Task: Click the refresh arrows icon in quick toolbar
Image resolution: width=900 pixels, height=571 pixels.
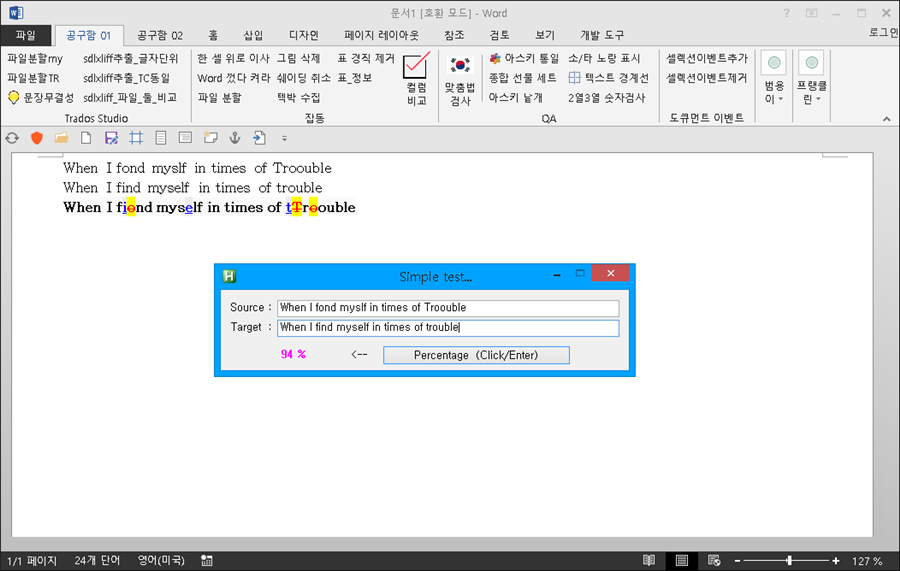Action: [12, 138]
